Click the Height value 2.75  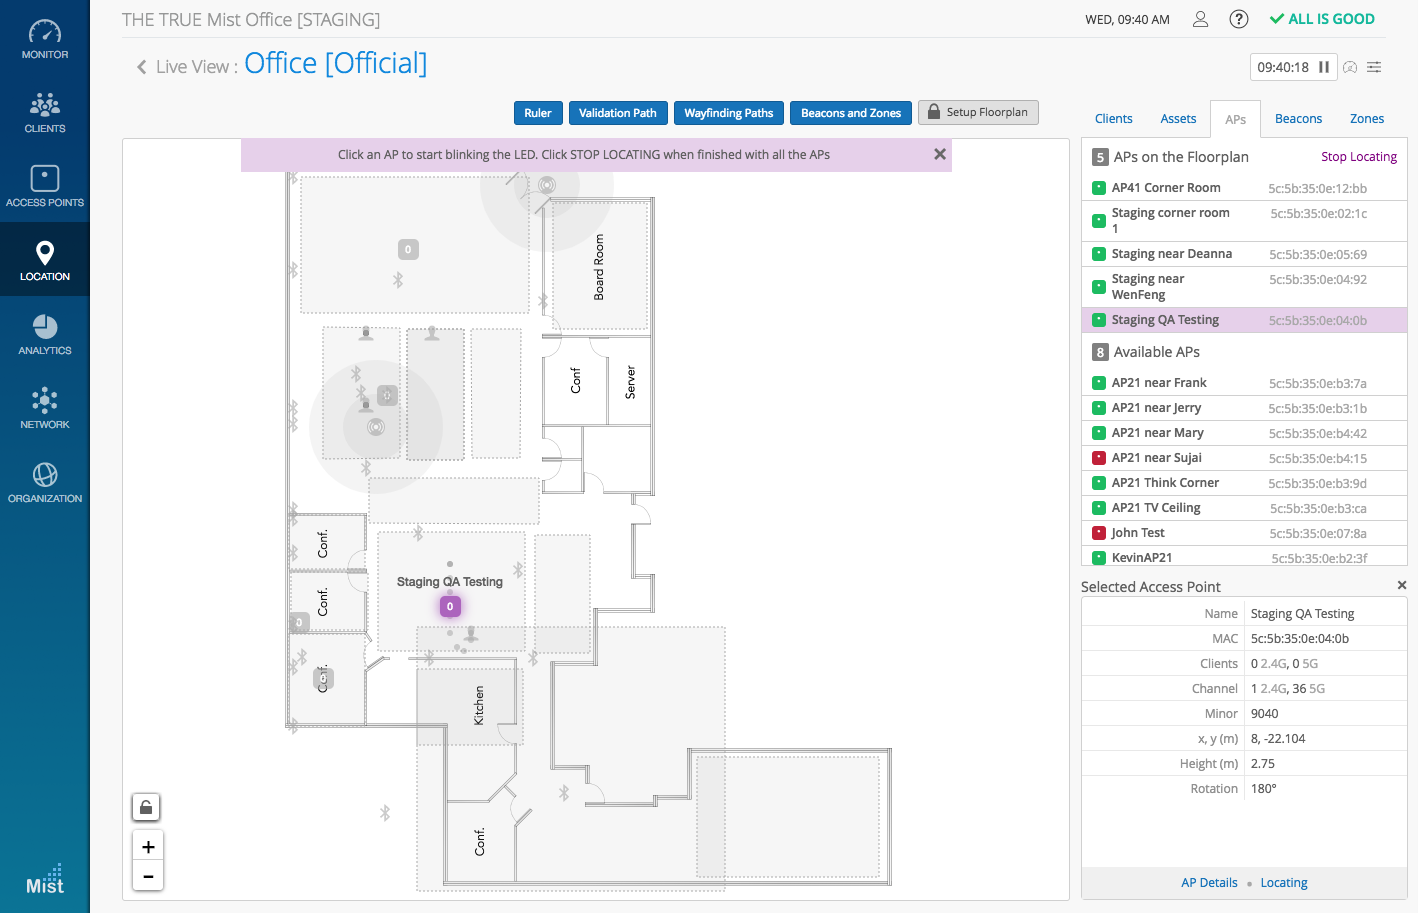coord(1263,764)
